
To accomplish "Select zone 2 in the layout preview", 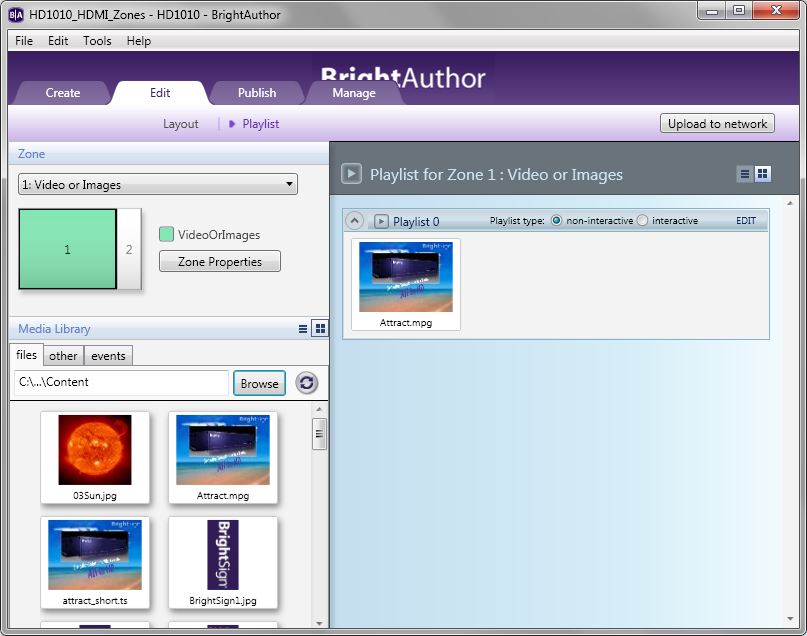I will (x=129, y=249).
